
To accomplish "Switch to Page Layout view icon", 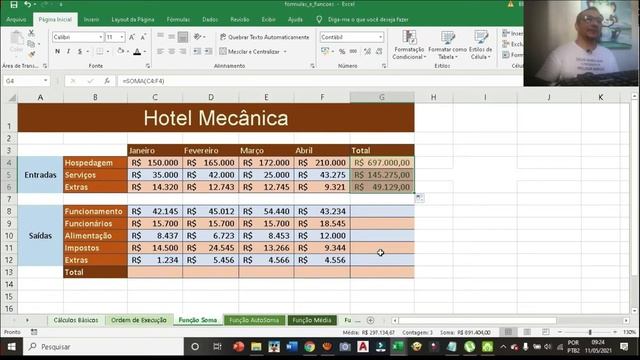I will [x=527, y=332].
